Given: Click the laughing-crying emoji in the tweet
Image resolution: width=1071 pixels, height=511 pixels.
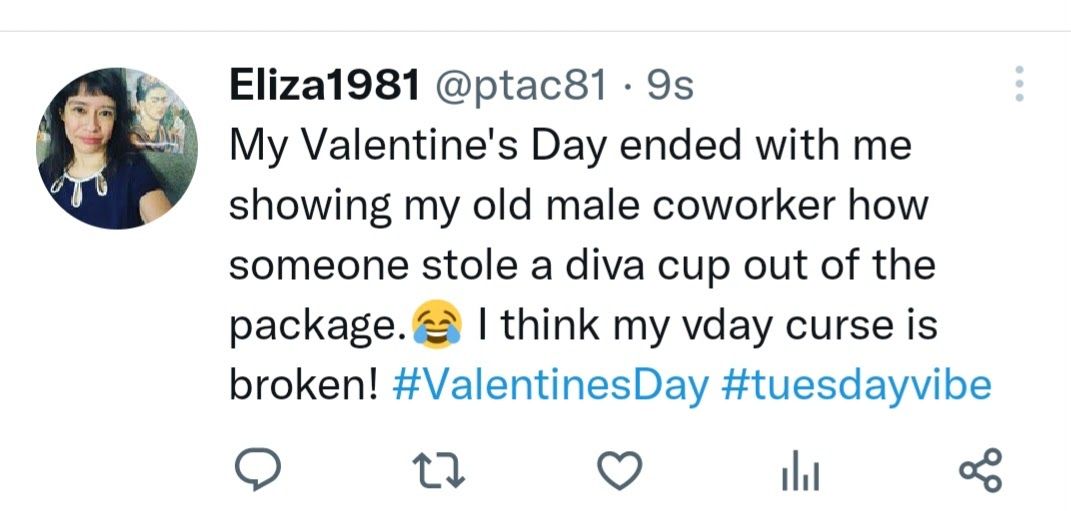Looking at the screenshot, I should (x=439, y=327).
